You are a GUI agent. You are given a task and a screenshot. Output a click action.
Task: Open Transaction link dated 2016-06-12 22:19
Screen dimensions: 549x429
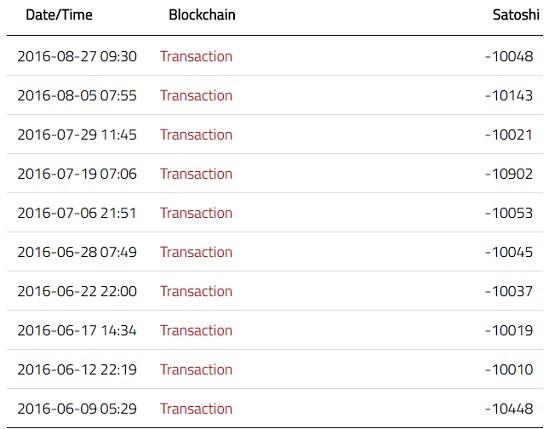click(x=196, y=370)
